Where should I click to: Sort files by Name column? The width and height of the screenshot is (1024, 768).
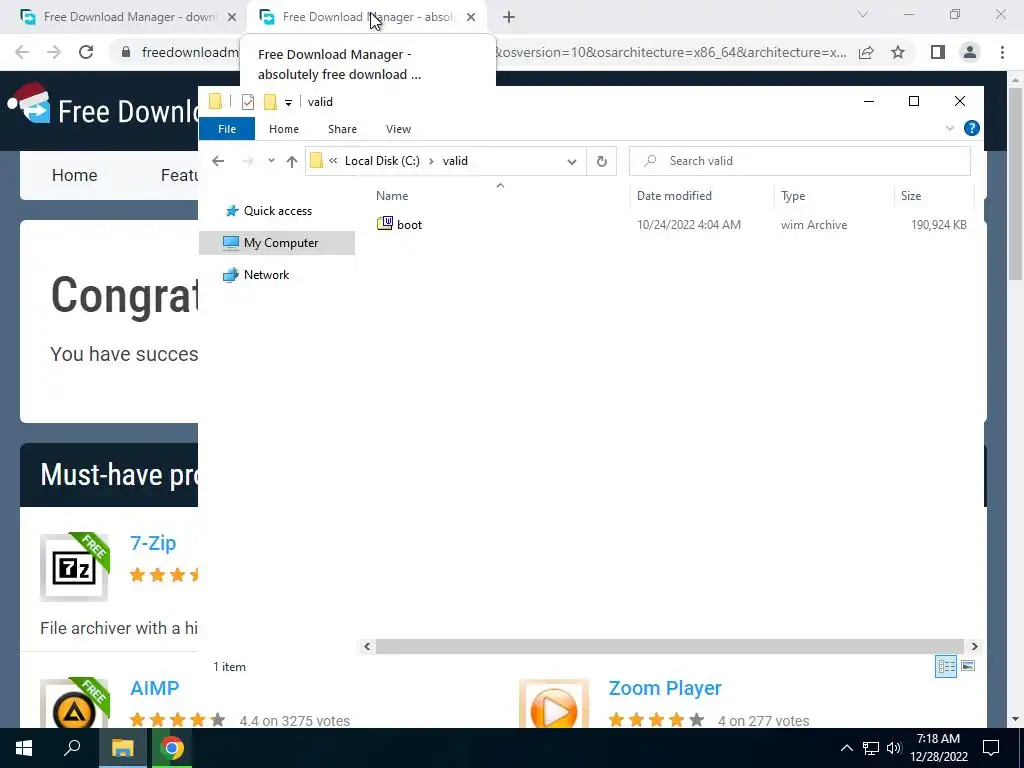(392, 196)
